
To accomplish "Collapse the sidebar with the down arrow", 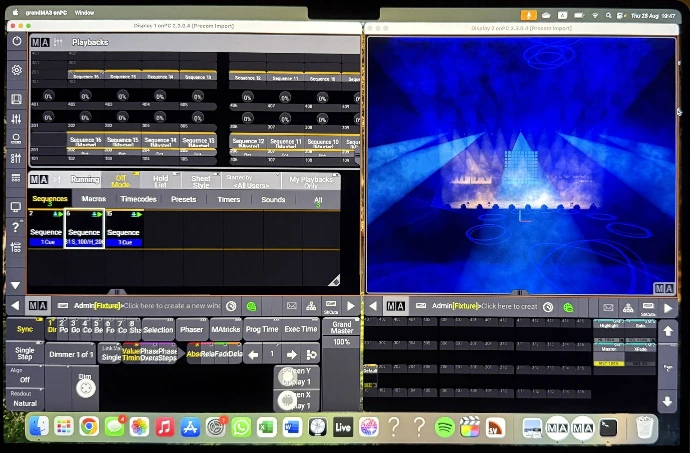I will click(16, 285).
